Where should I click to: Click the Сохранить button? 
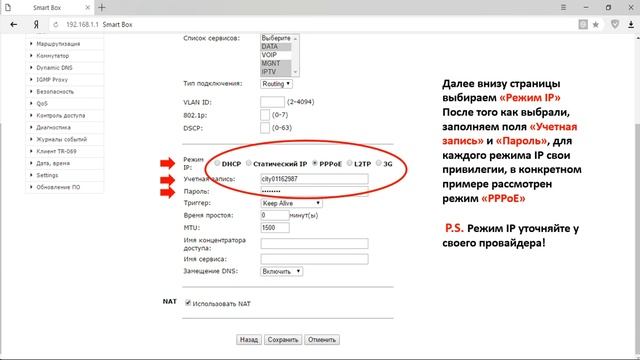coord(283,340)
